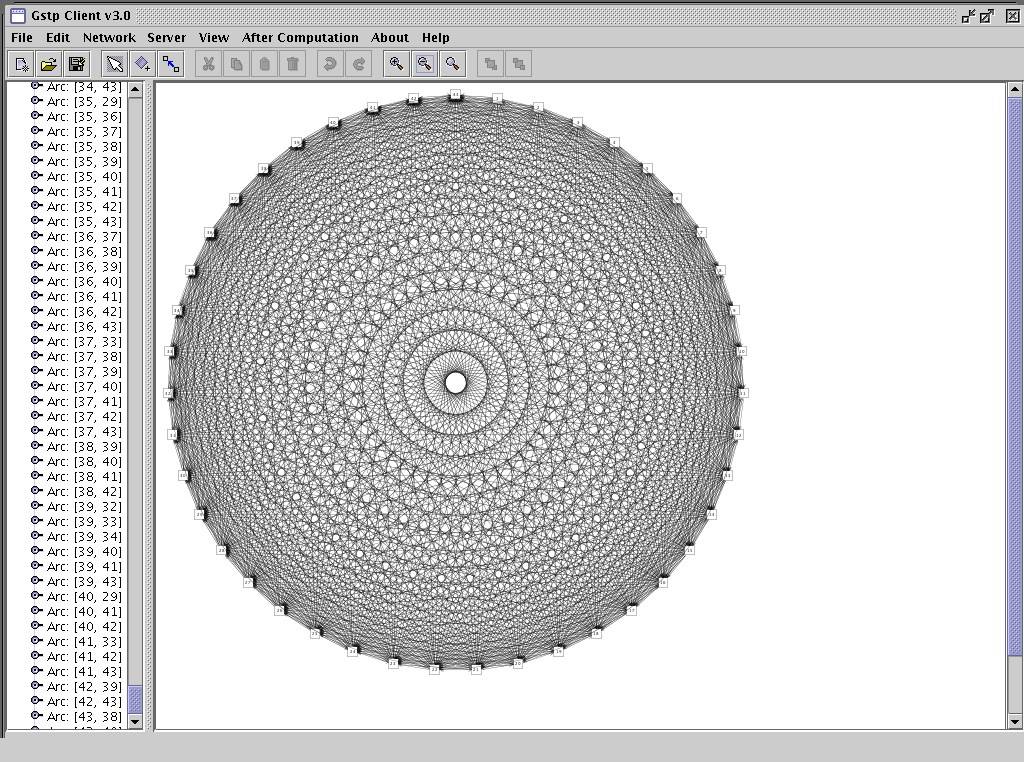The width and height of the screenshot is (1024, 762).
Task: Click the Save disk toolbar icon
Action: click(76, 64)
